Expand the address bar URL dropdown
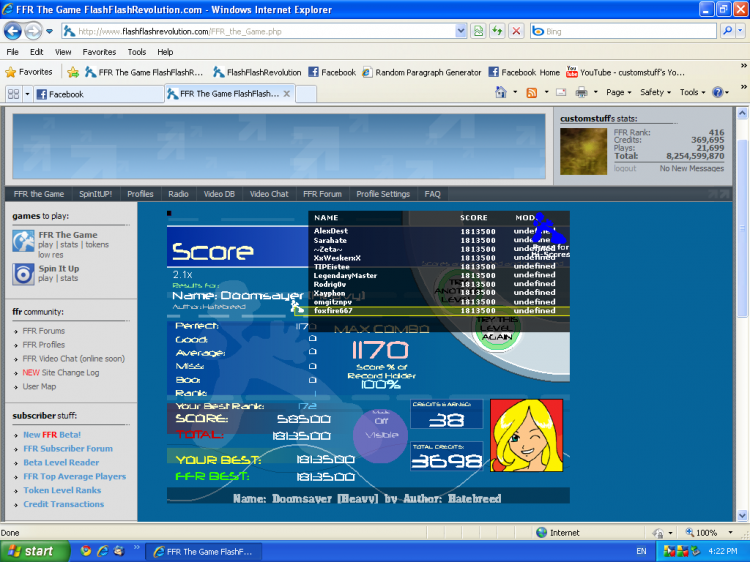Viewport: 750px width, 562px height. tap(461, 31)
